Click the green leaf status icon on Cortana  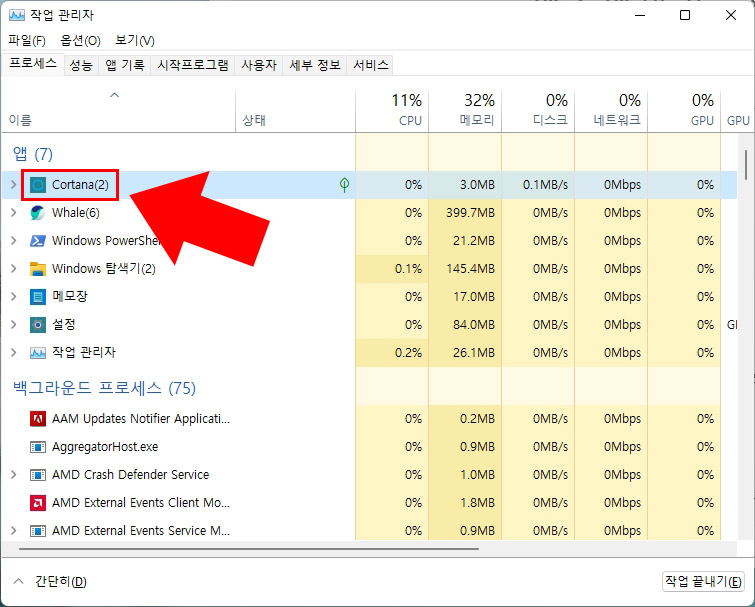coord(344,184)
